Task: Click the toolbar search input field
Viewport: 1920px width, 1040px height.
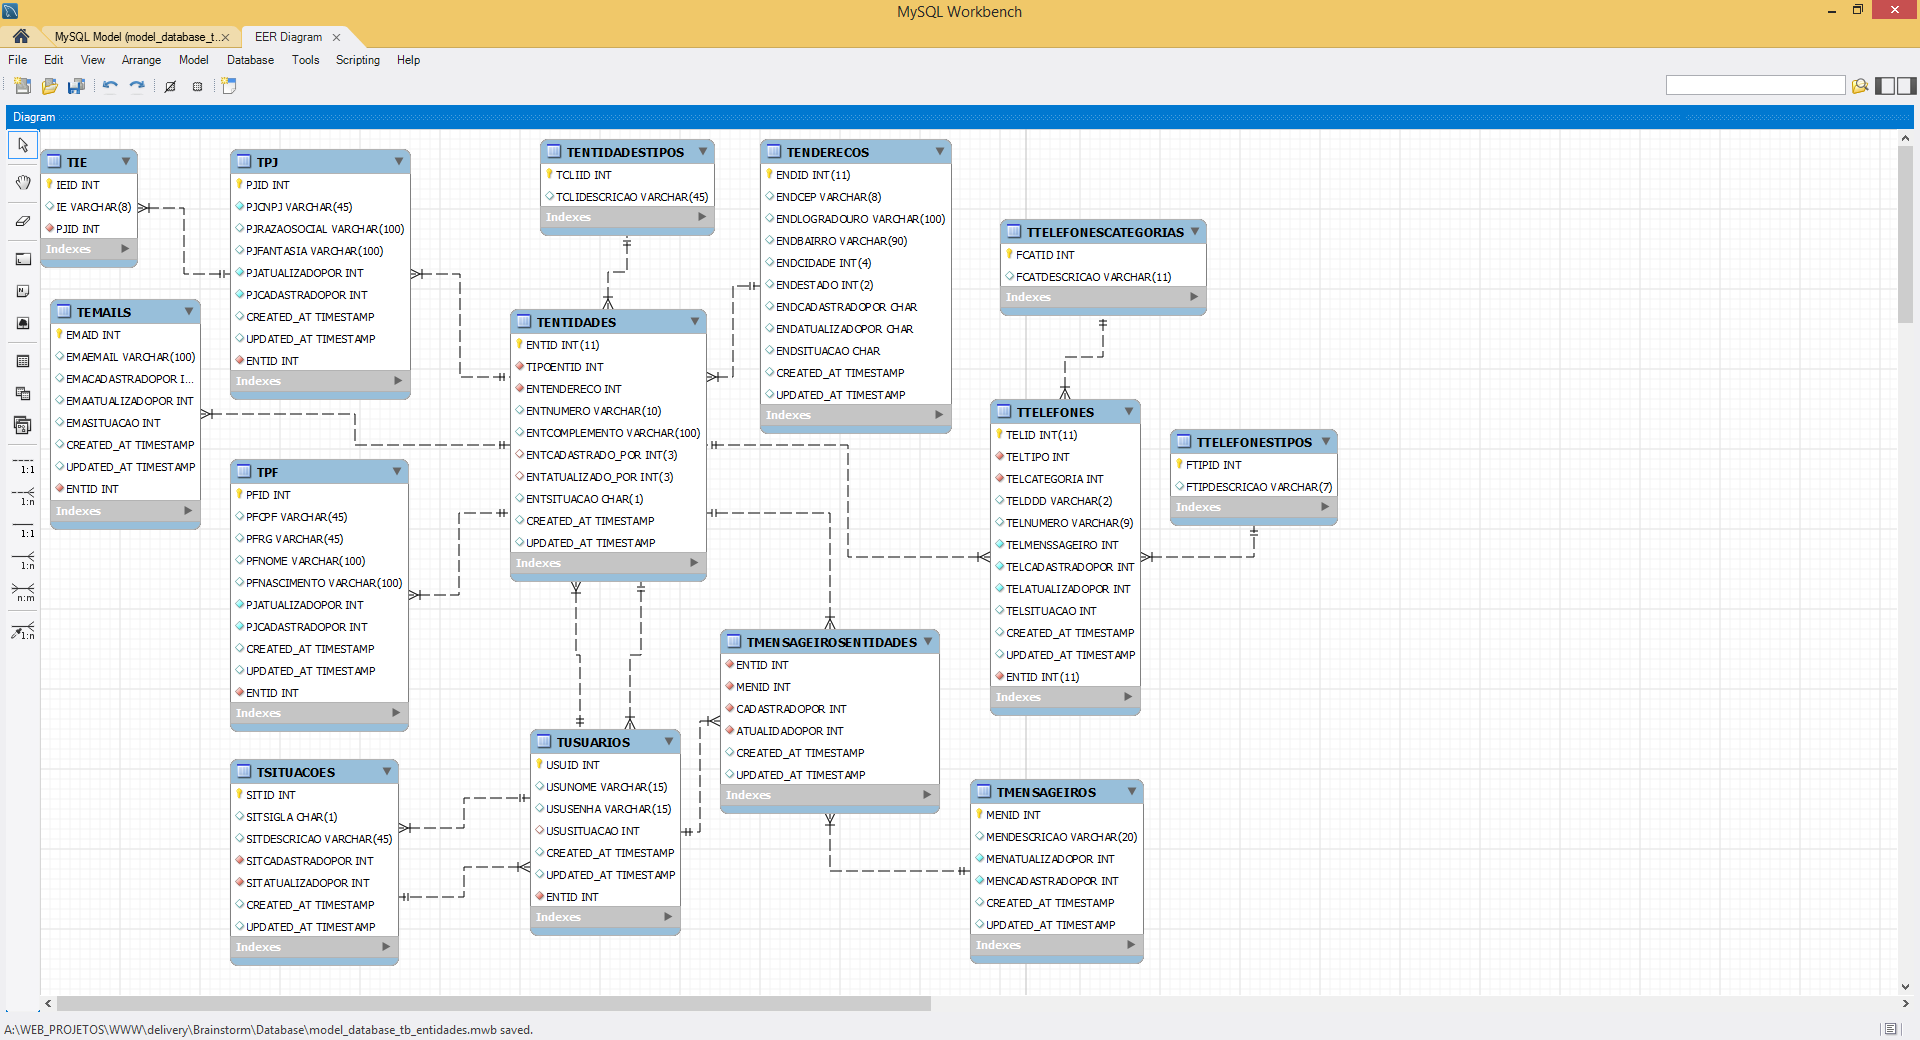Action: [x=1755, y=86]
